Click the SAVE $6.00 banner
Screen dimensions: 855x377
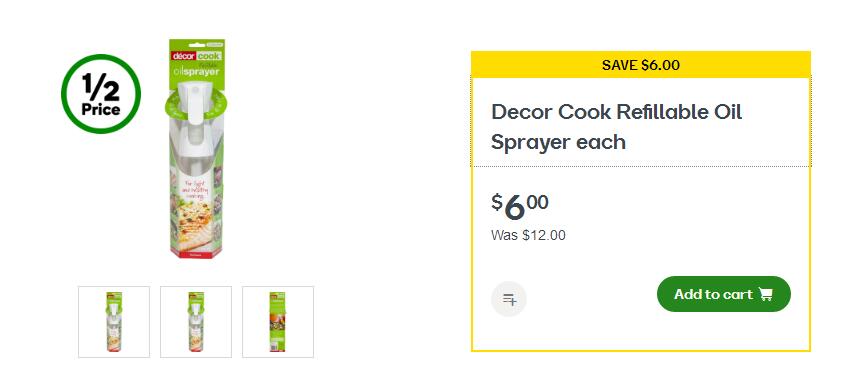[x=641, y=65]
